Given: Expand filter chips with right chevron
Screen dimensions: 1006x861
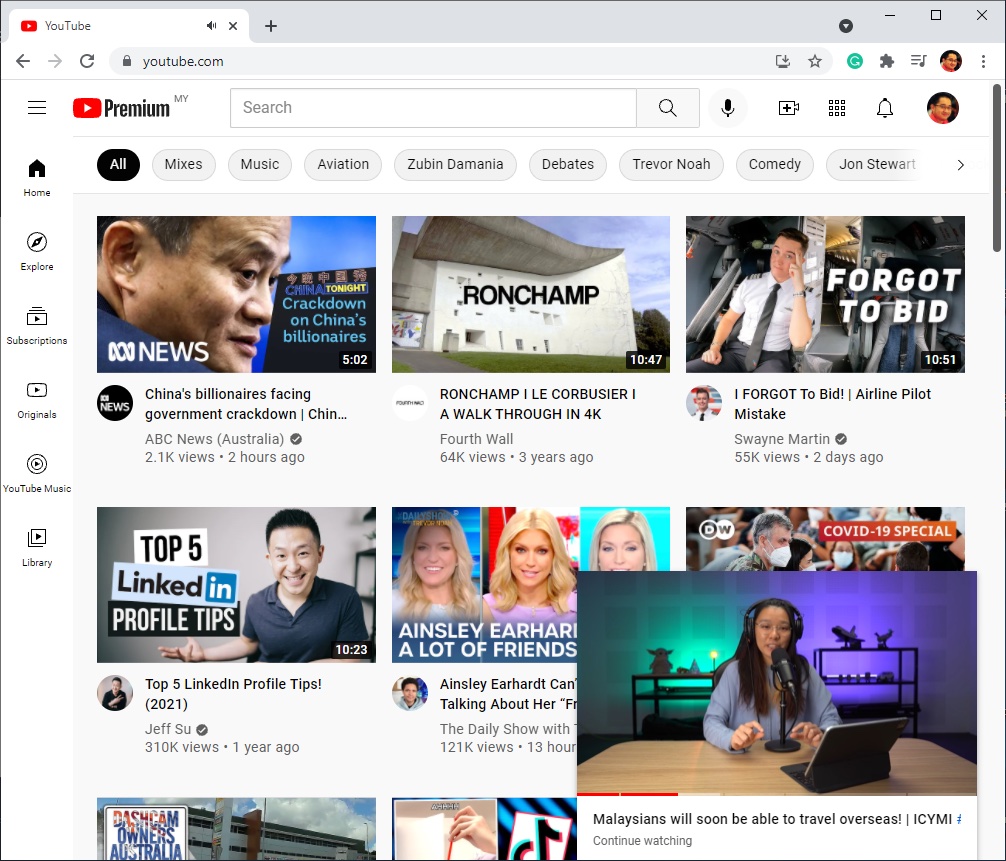Looking at the screenshot, I should (961, 164).
